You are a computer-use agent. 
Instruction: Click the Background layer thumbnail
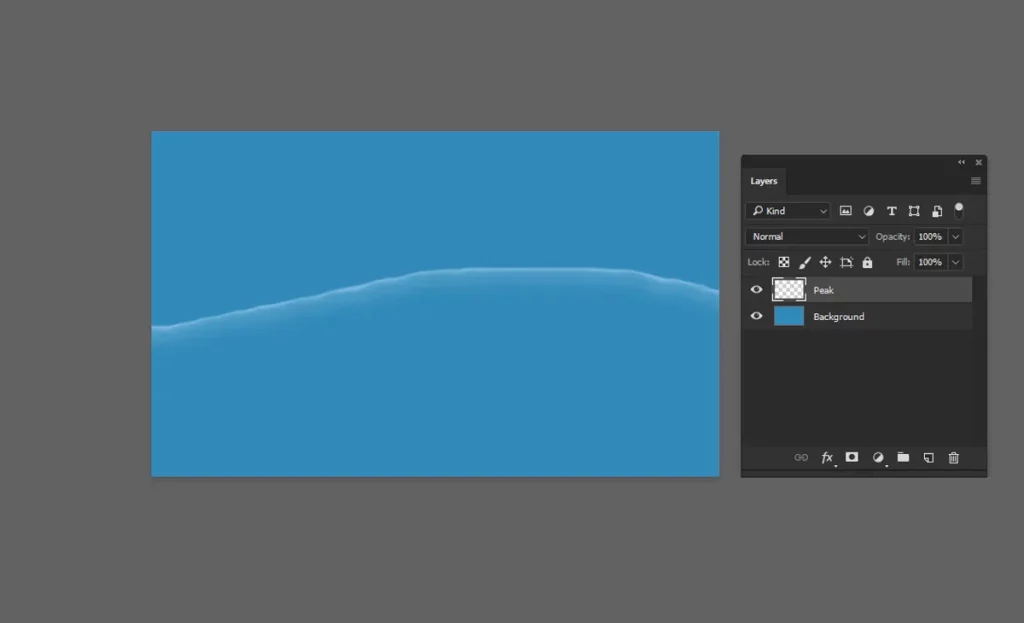click(789, 316)
